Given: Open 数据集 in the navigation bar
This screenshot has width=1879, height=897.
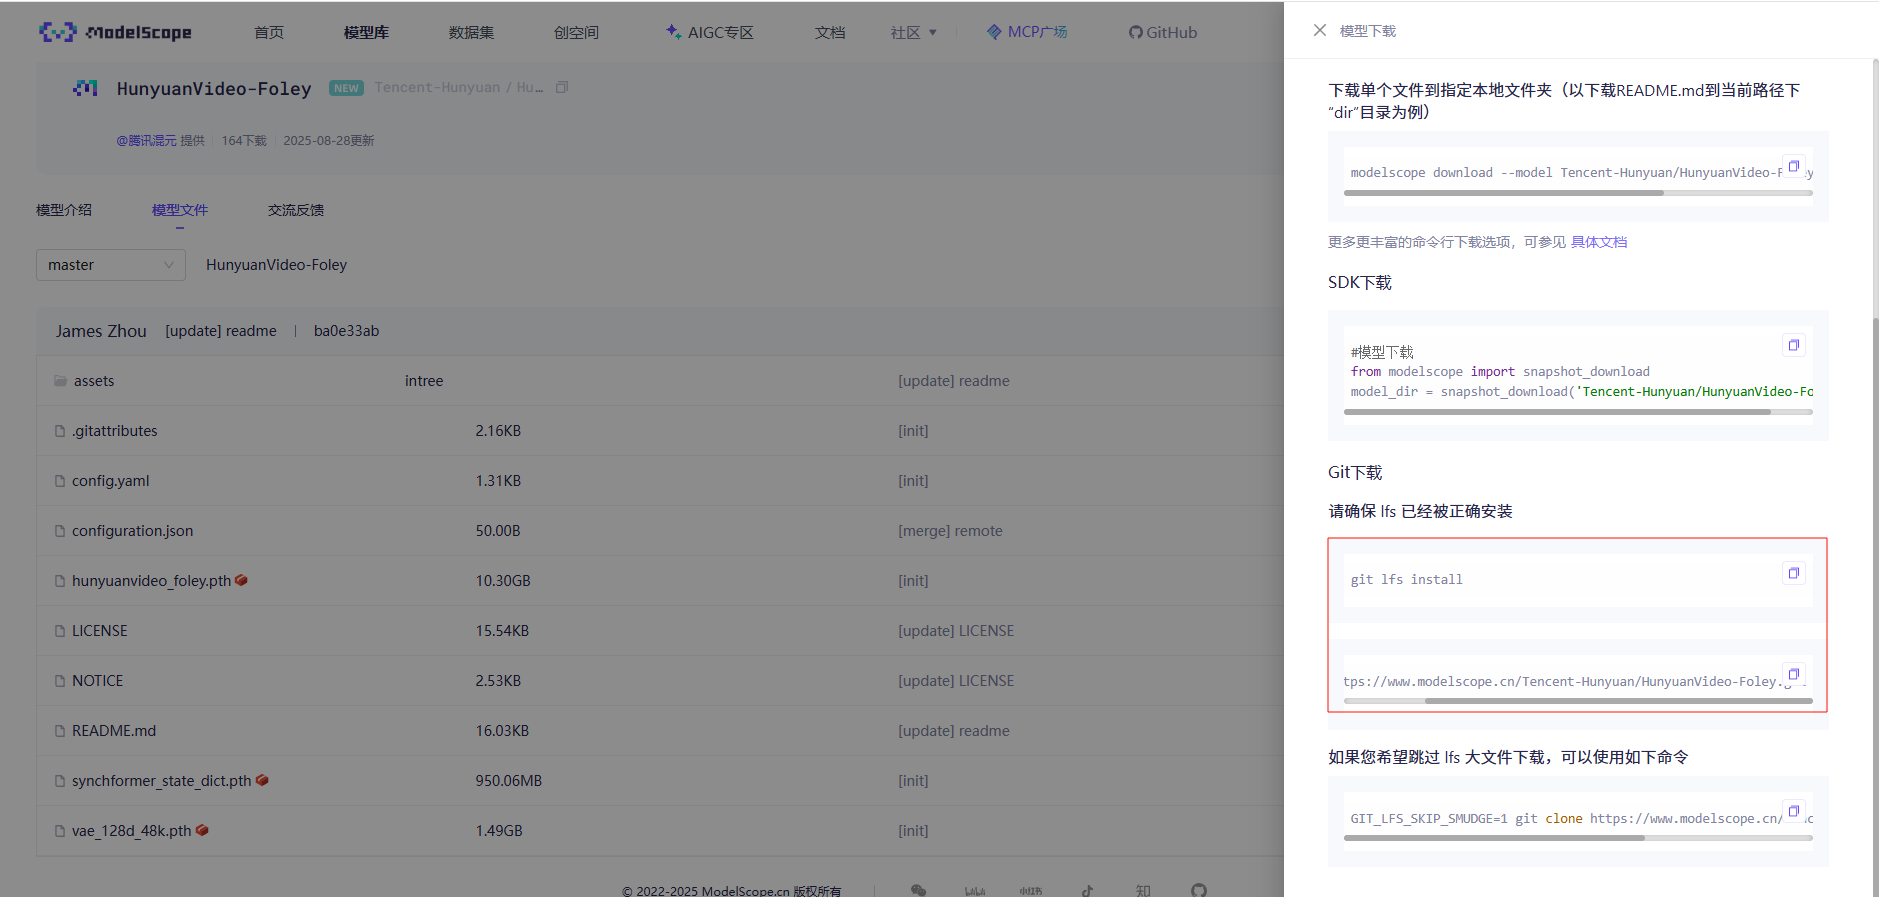Looking at the screenshot, I should [x=471, y=32].
